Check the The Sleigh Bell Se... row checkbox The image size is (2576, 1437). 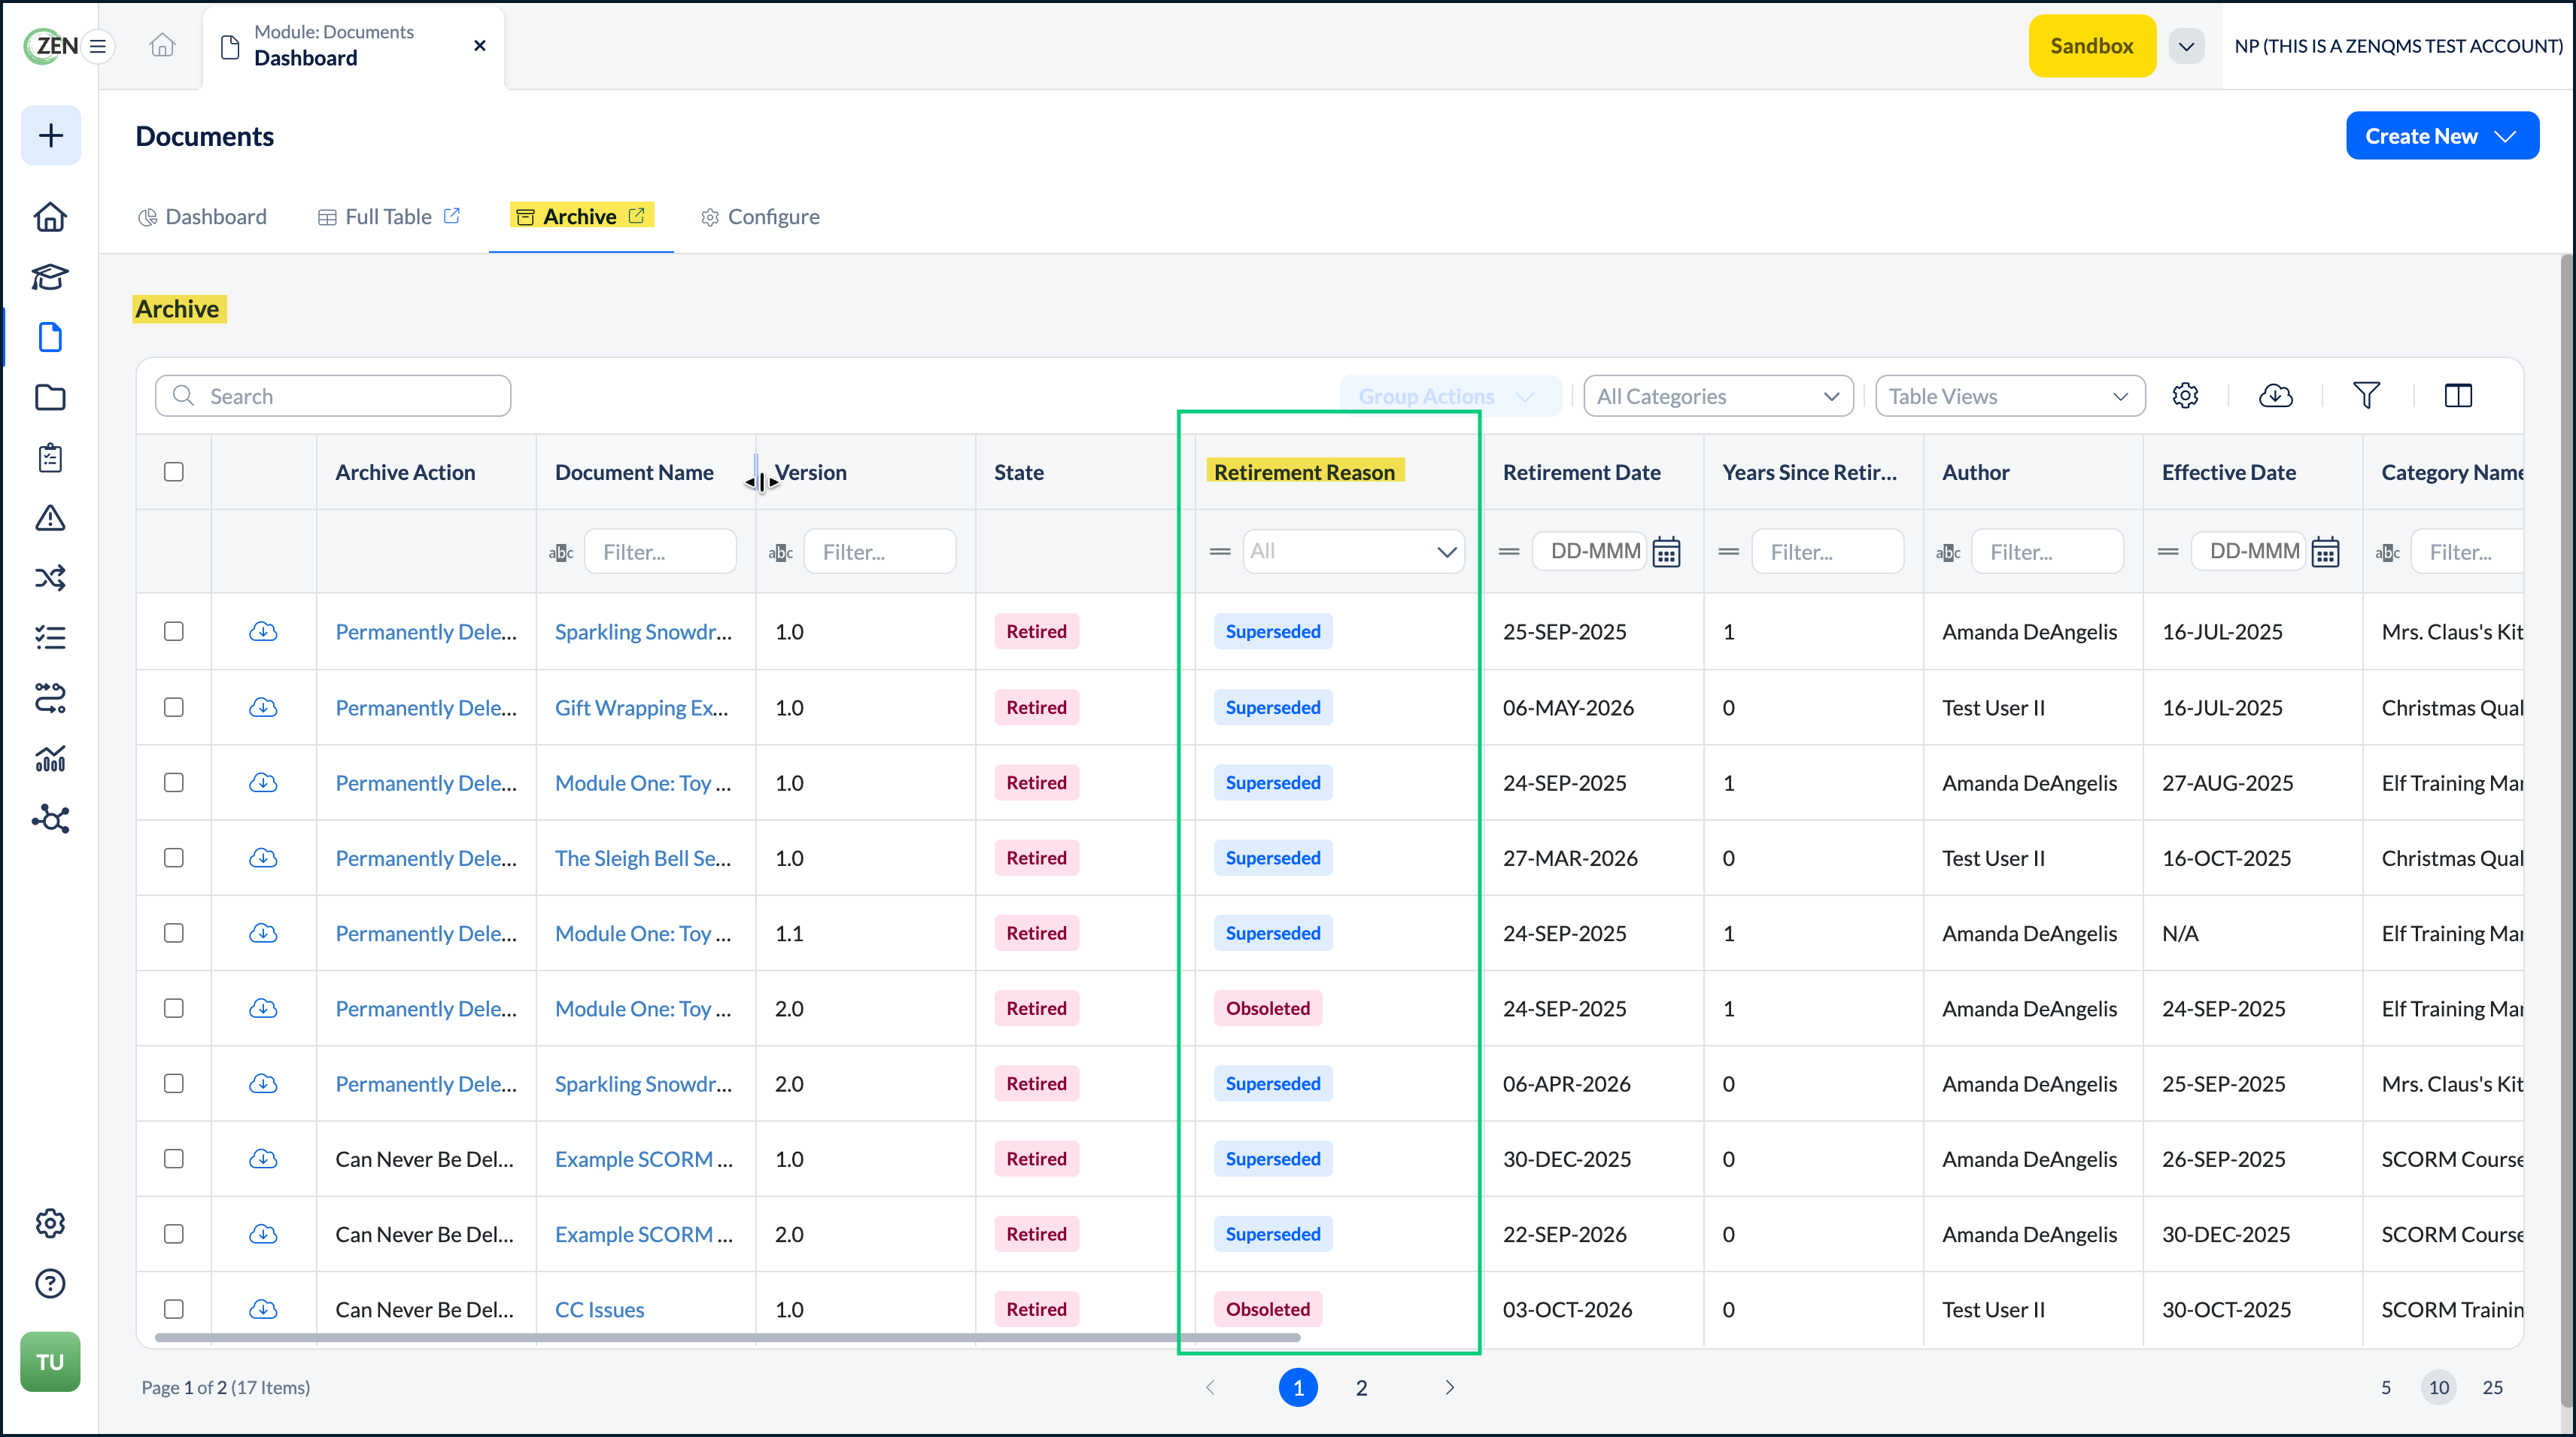click(x=174, y=858)
